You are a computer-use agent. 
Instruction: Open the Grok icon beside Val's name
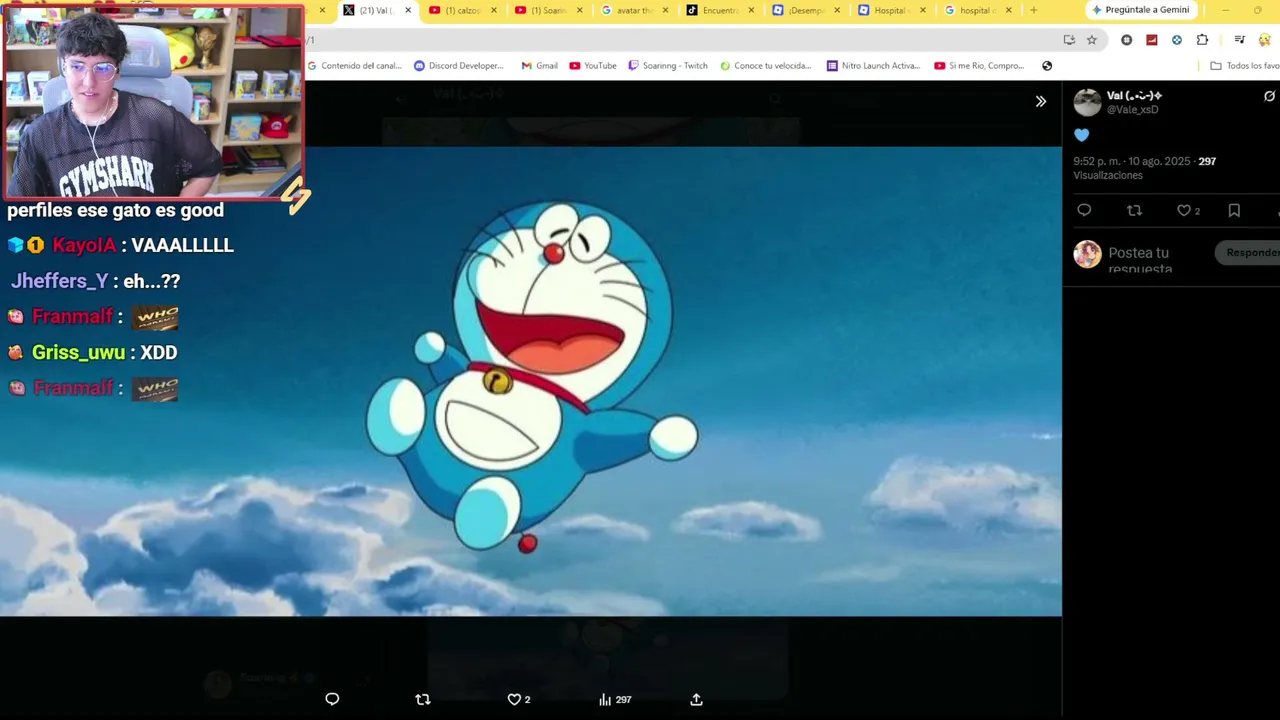coord(1269,96)
